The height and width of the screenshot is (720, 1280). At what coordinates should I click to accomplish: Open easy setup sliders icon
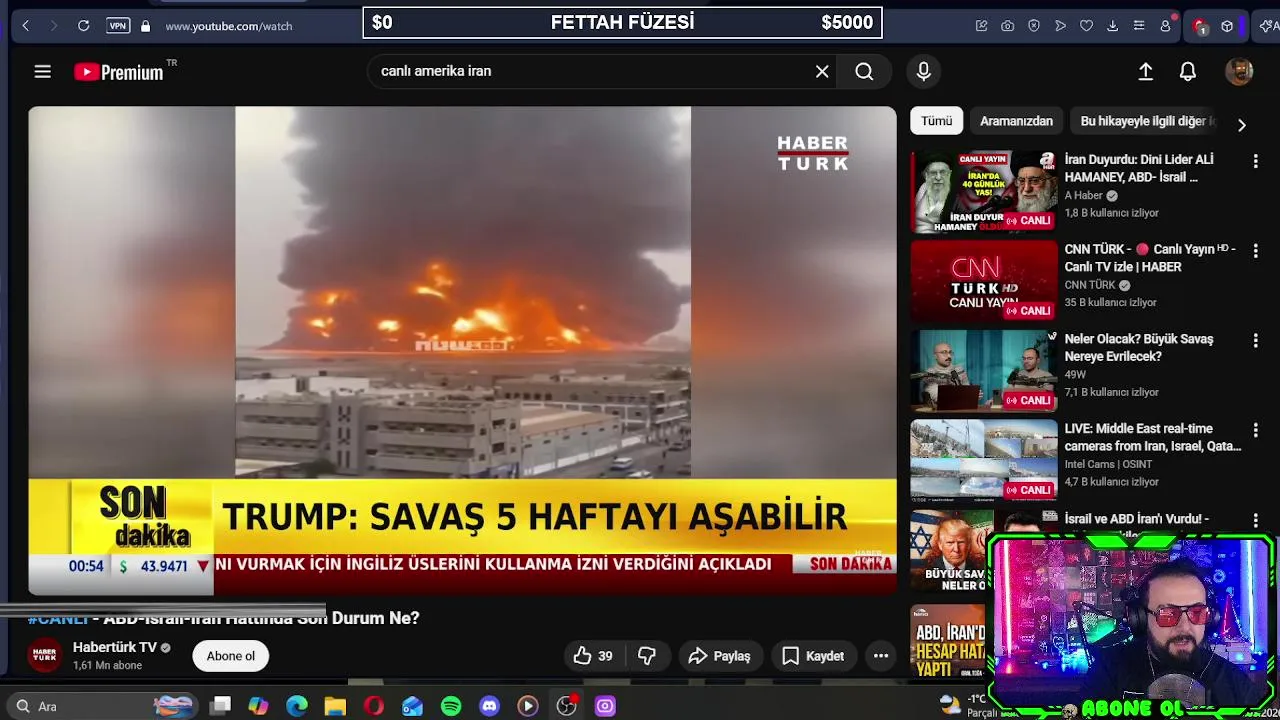pos(1138,26)
